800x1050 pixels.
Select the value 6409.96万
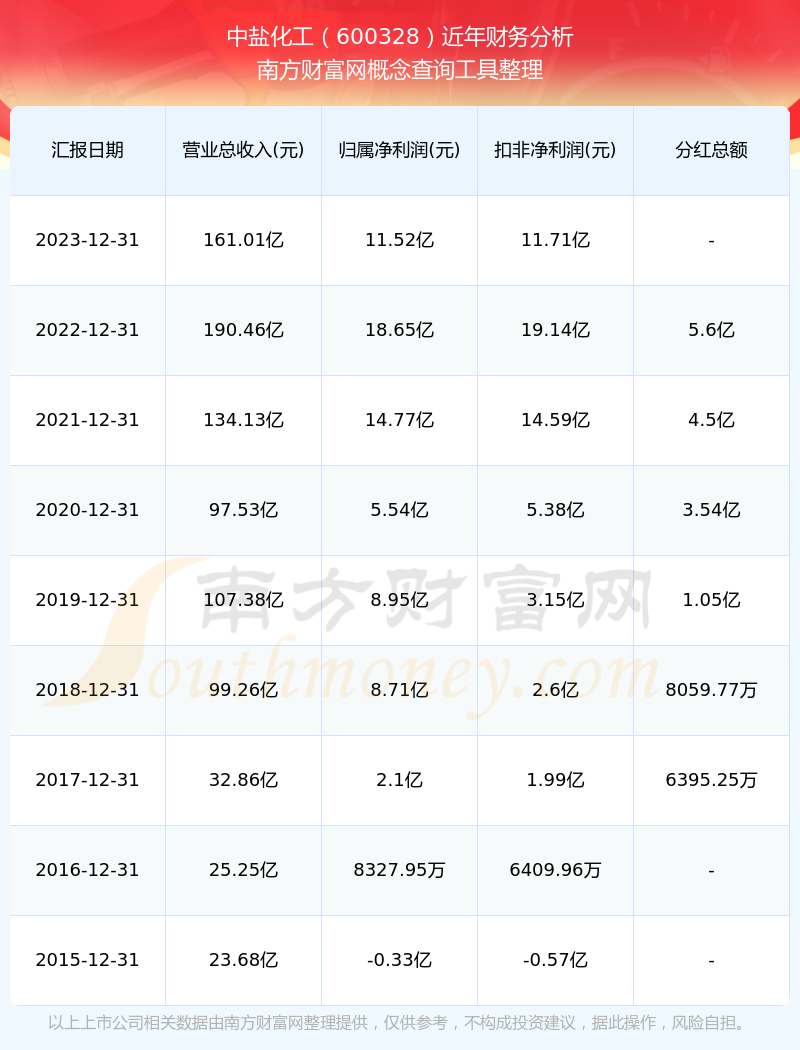point(555,870)
